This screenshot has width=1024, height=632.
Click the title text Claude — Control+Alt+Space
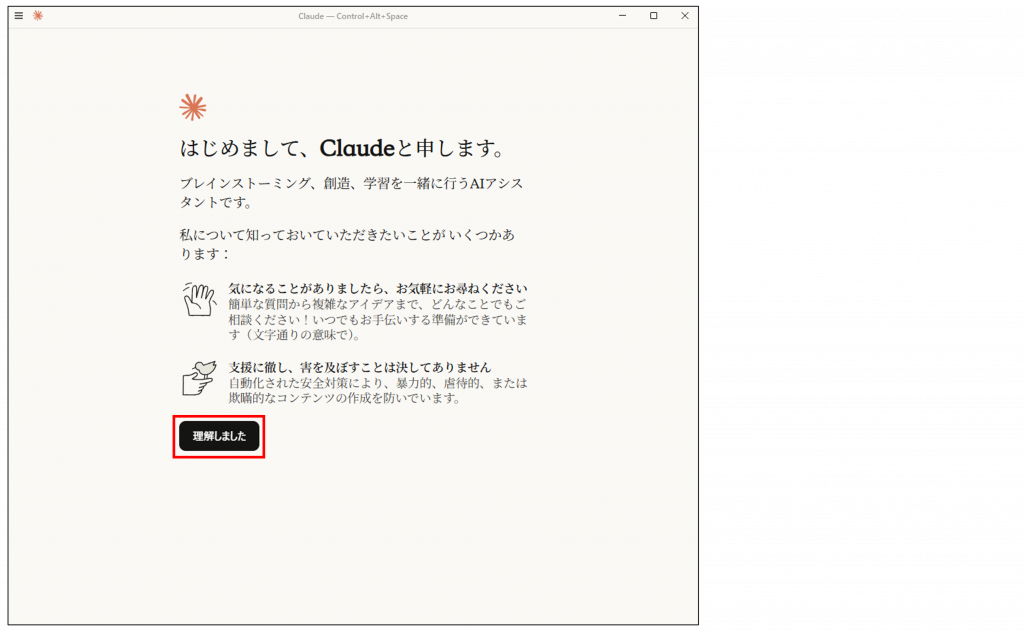point(352,16)
